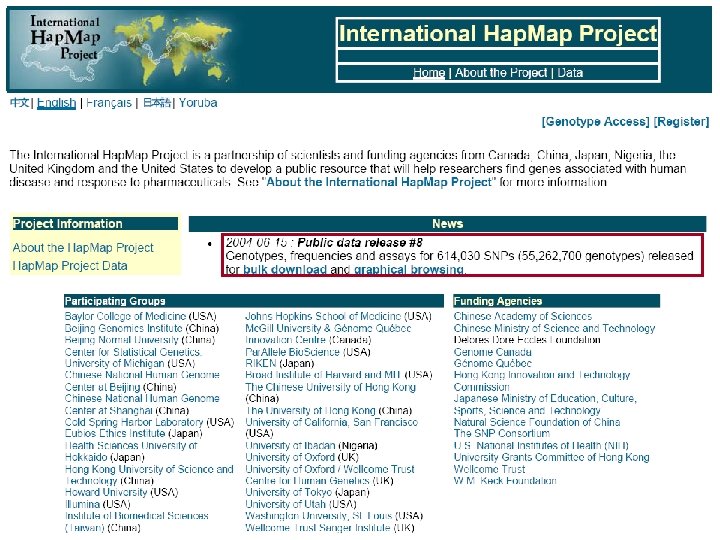
Task: Click the International HapMap Project logo image
Action: (x=120, y=49)
